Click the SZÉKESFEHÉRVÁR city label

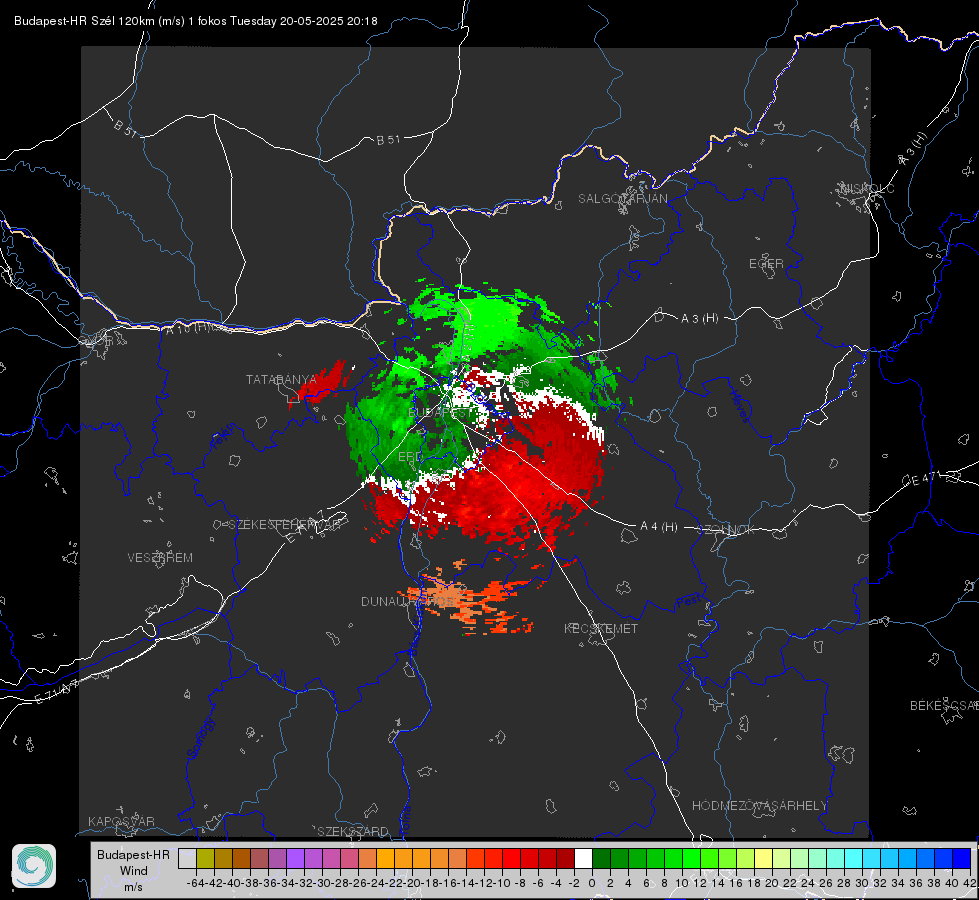(284, 525)
